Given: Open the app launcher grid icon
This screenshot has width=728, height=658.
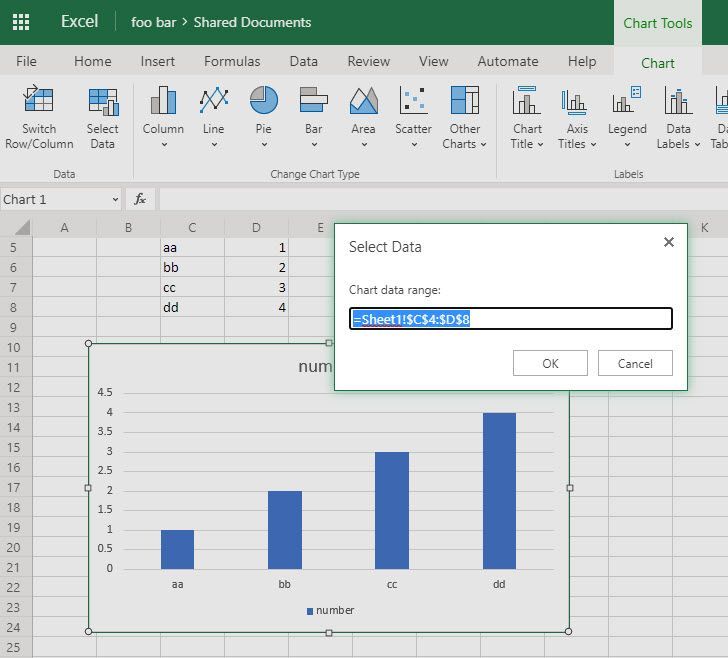Looking at the screenshot, I should pyautogui.click(x=21, y=22).
